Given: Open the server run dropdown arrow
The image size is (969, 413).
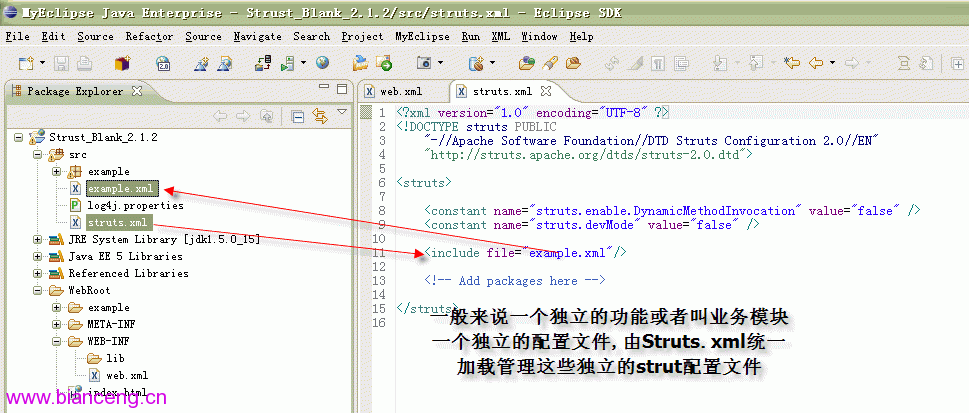Looking at the screenshot, I should (303, 62).
